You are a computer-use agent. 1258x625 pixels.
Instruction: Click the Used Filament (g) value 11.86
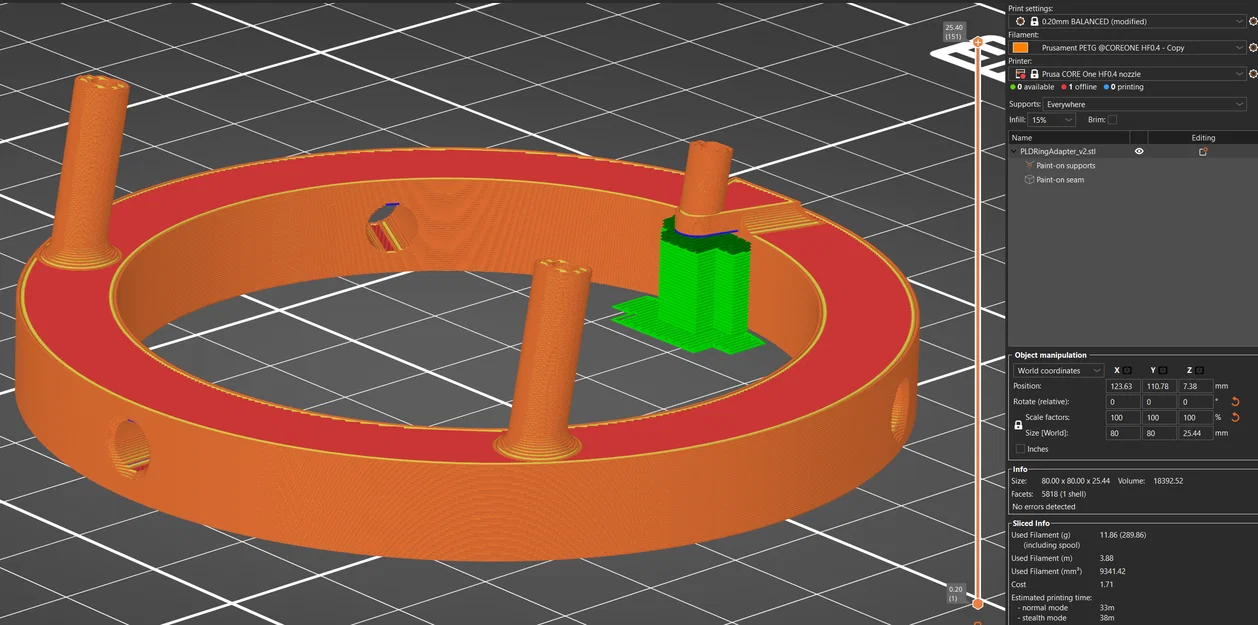click(x=1122, y=535)
